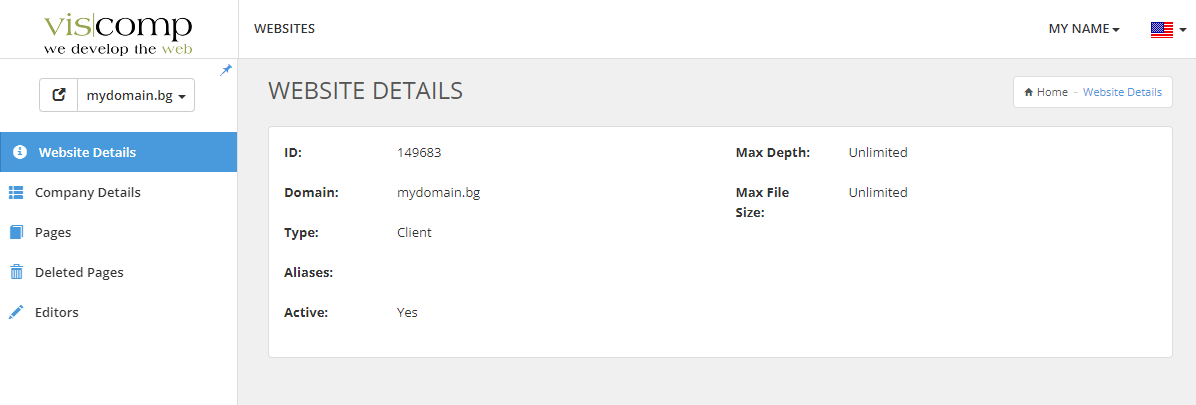Click the Home breadcrumb link

point(1051,92)
